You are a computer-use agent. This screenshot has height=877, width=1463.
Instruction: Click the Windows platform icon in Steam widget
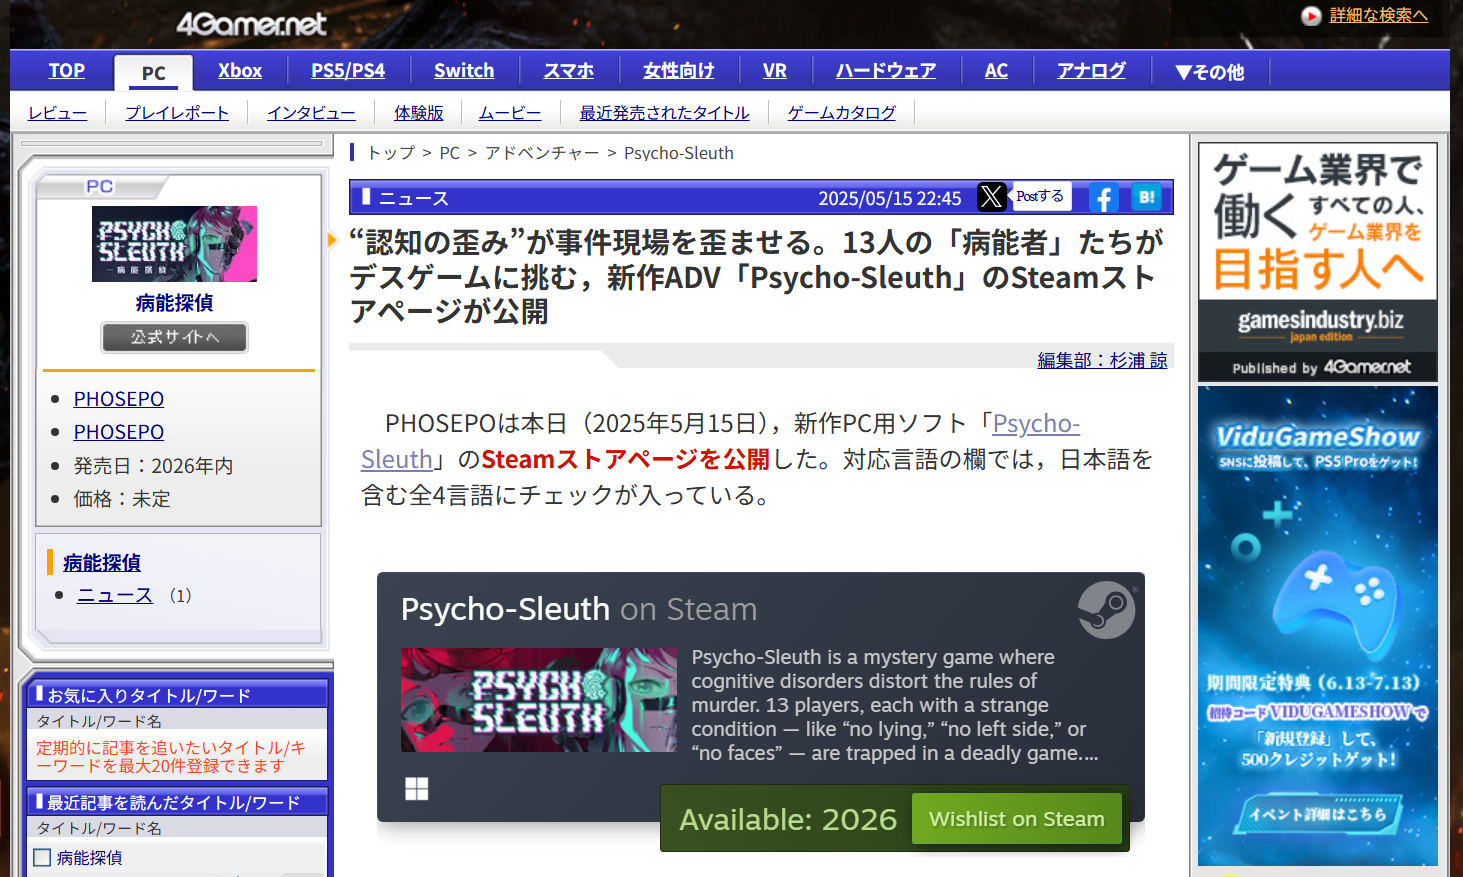[417, 789]
